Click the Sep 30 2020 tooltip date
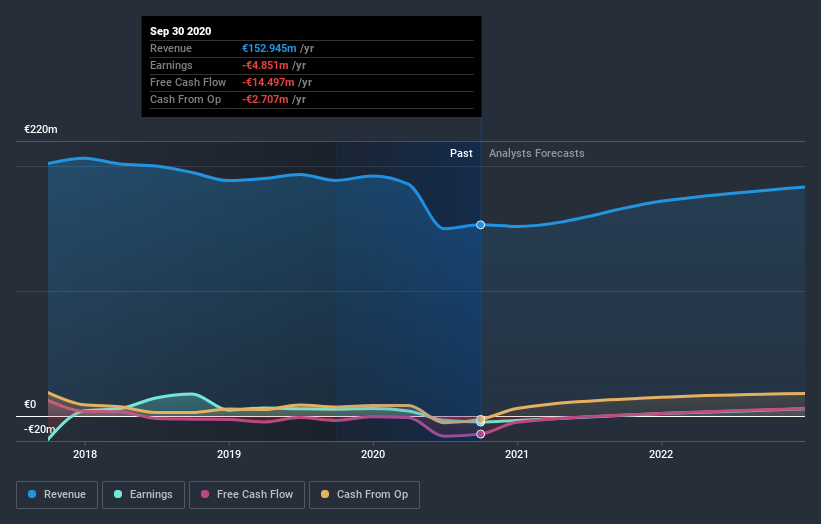 click(x=181, y=31)
